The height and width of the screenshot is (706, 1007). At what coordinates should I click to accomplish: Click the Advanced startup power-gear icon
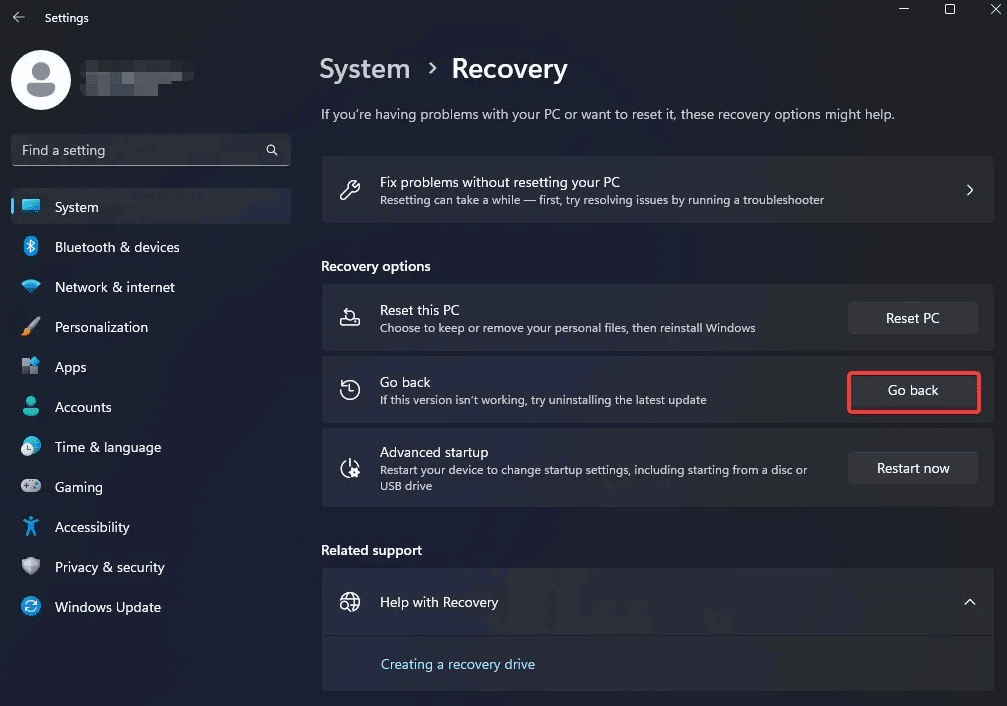[x=350, y=468]
